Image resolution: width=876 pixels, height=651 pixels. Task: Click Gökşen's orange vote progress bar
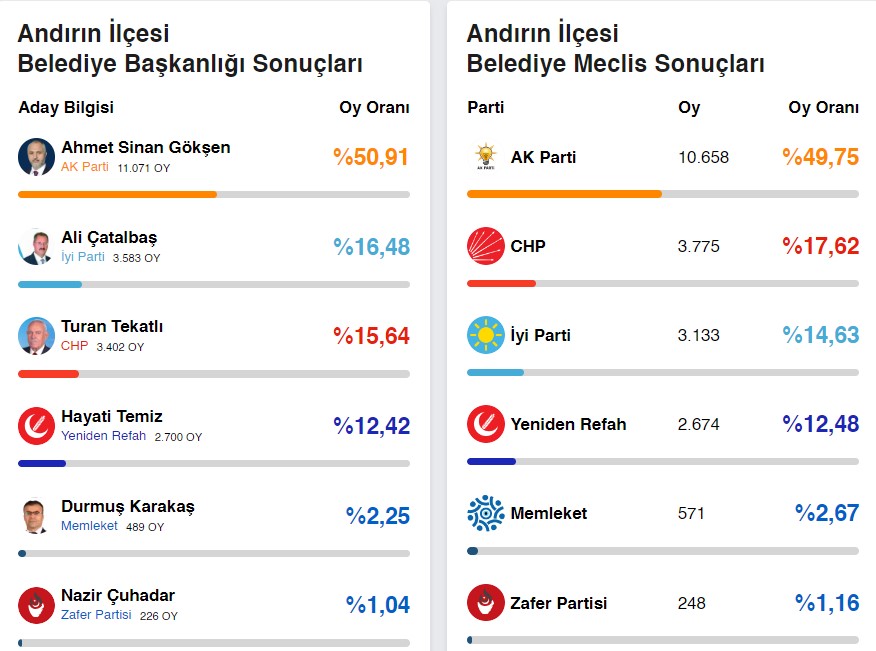click(x=117, y=194)
